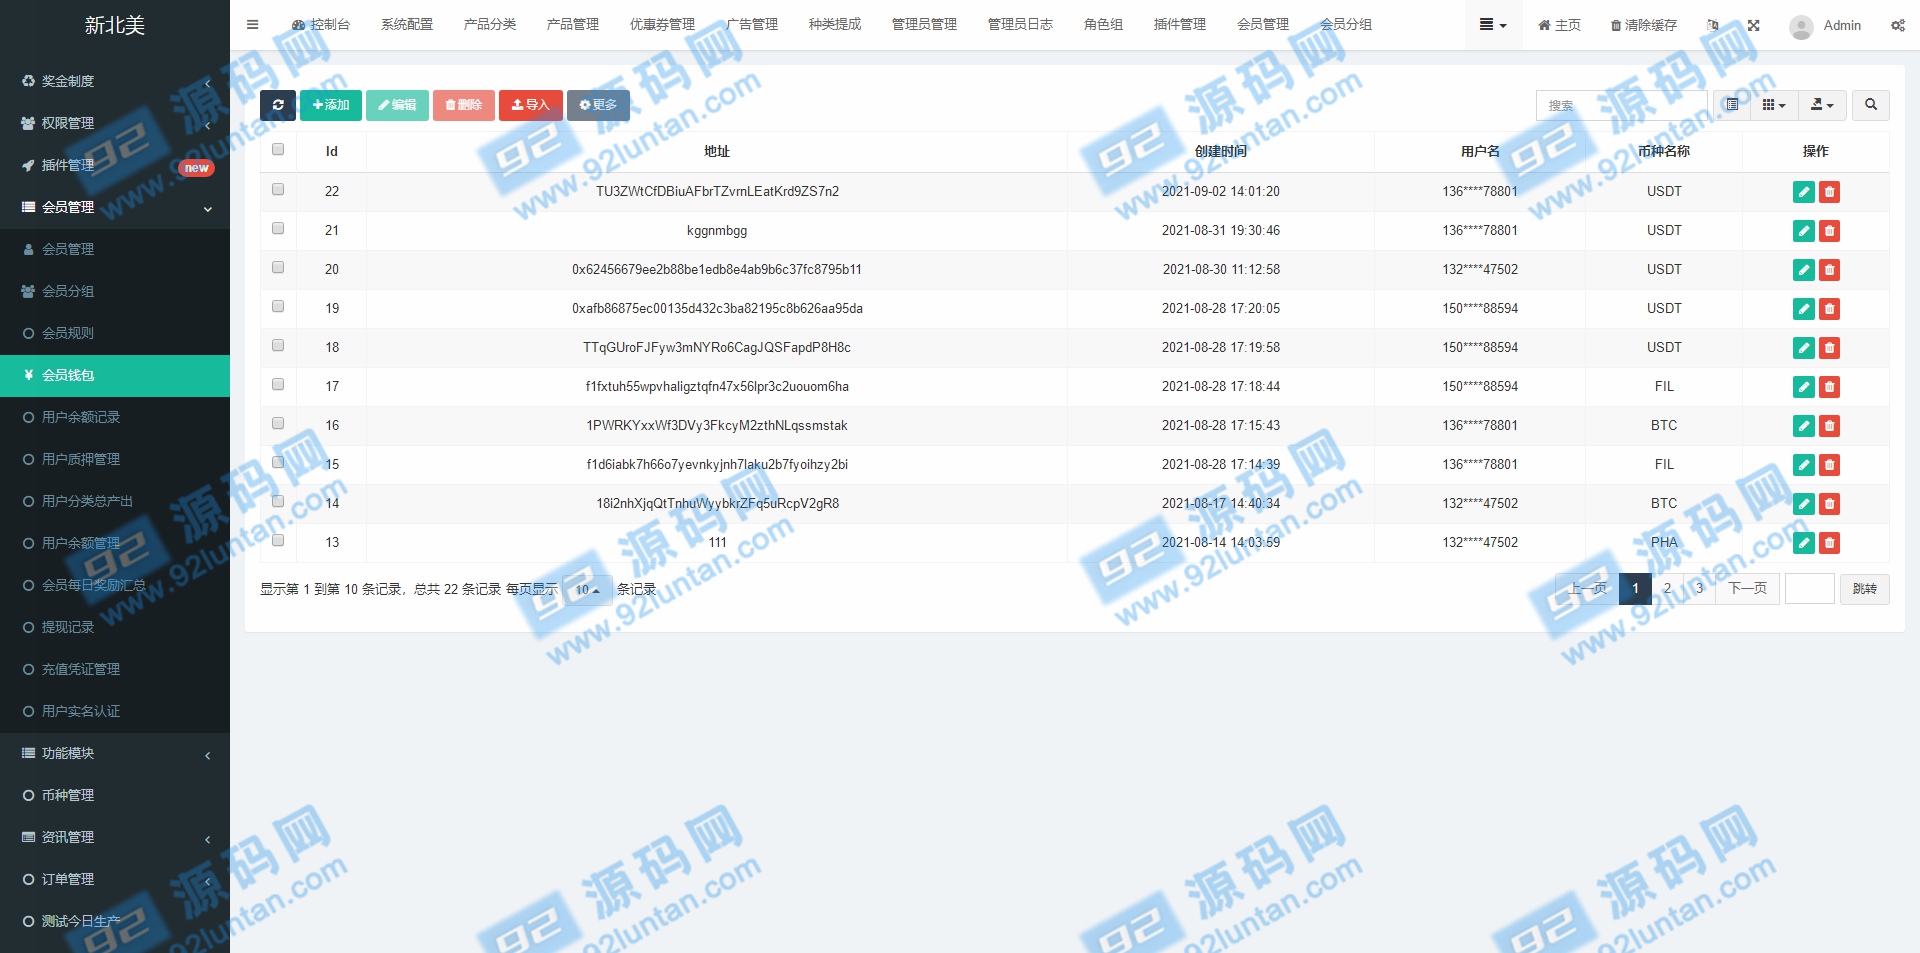Toggle the table card view icon

(1732, 105)
